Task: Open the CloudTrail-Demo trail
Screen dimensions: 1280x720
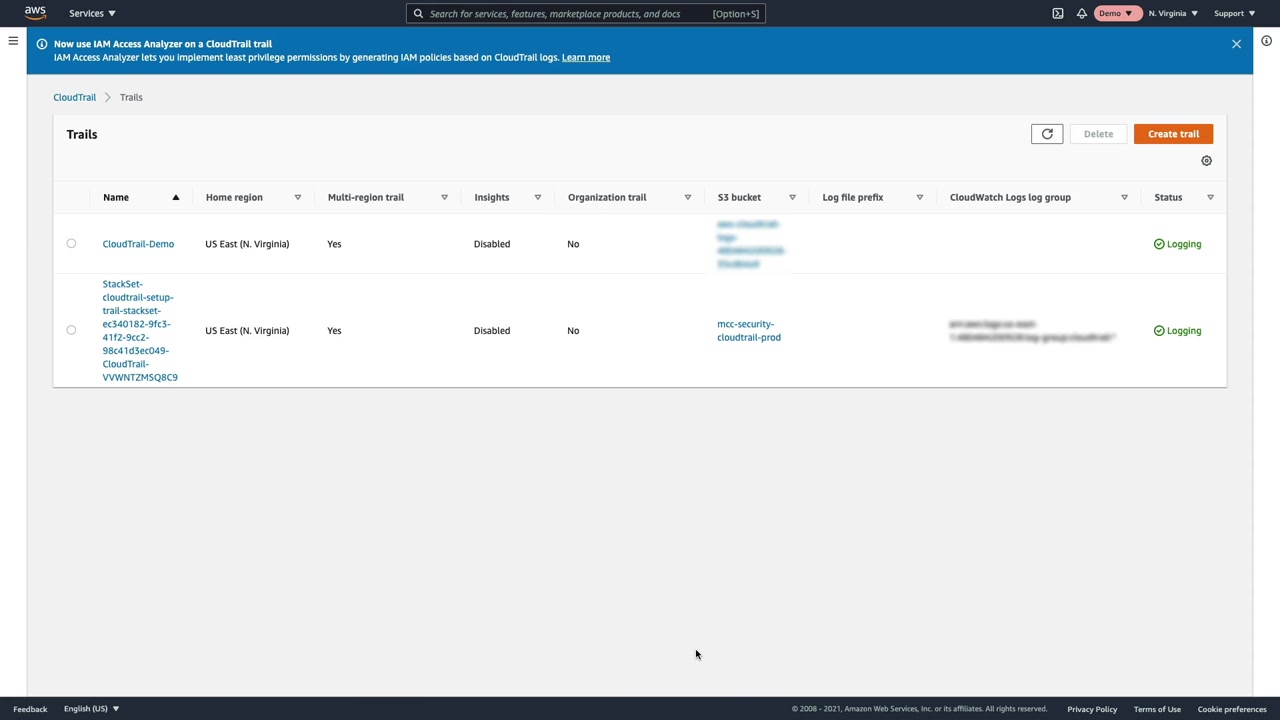Action: [138, 244]
